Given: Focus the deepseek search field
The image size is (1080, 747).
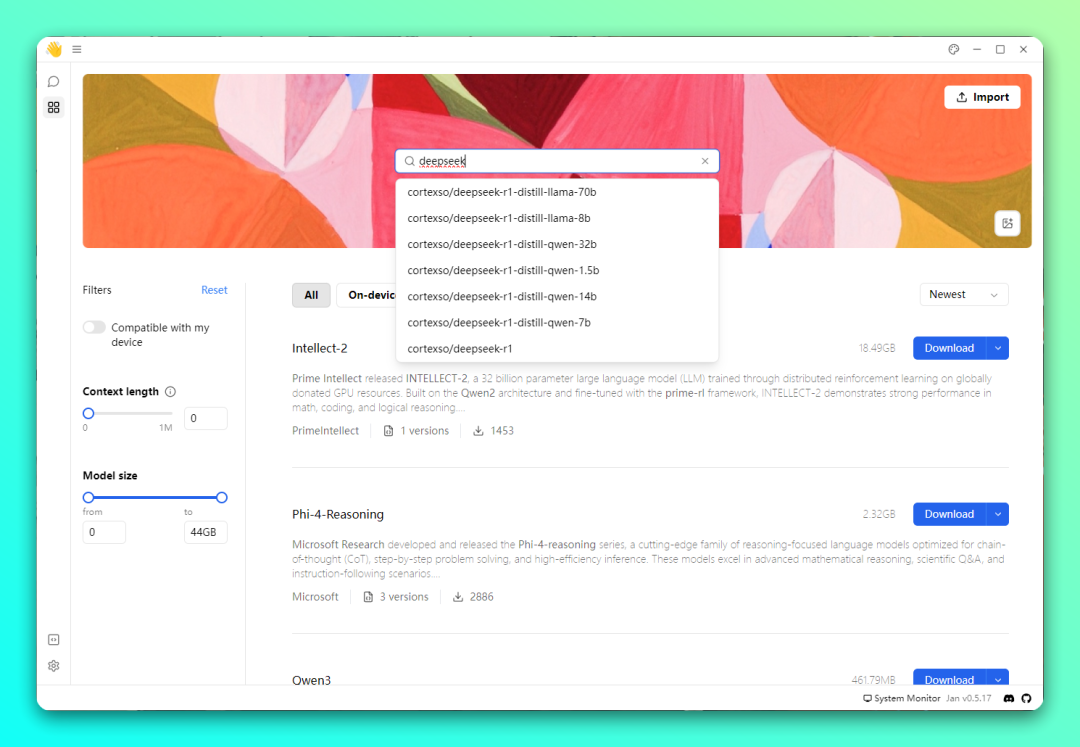Looking at the screenshot, I should coord(557,161).
